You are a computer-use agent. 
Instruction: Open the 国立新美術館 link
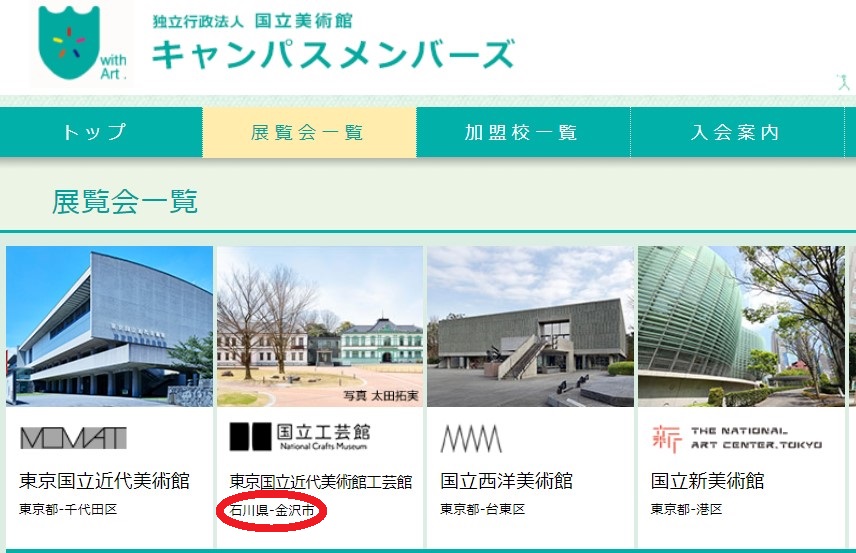(708, 481)
